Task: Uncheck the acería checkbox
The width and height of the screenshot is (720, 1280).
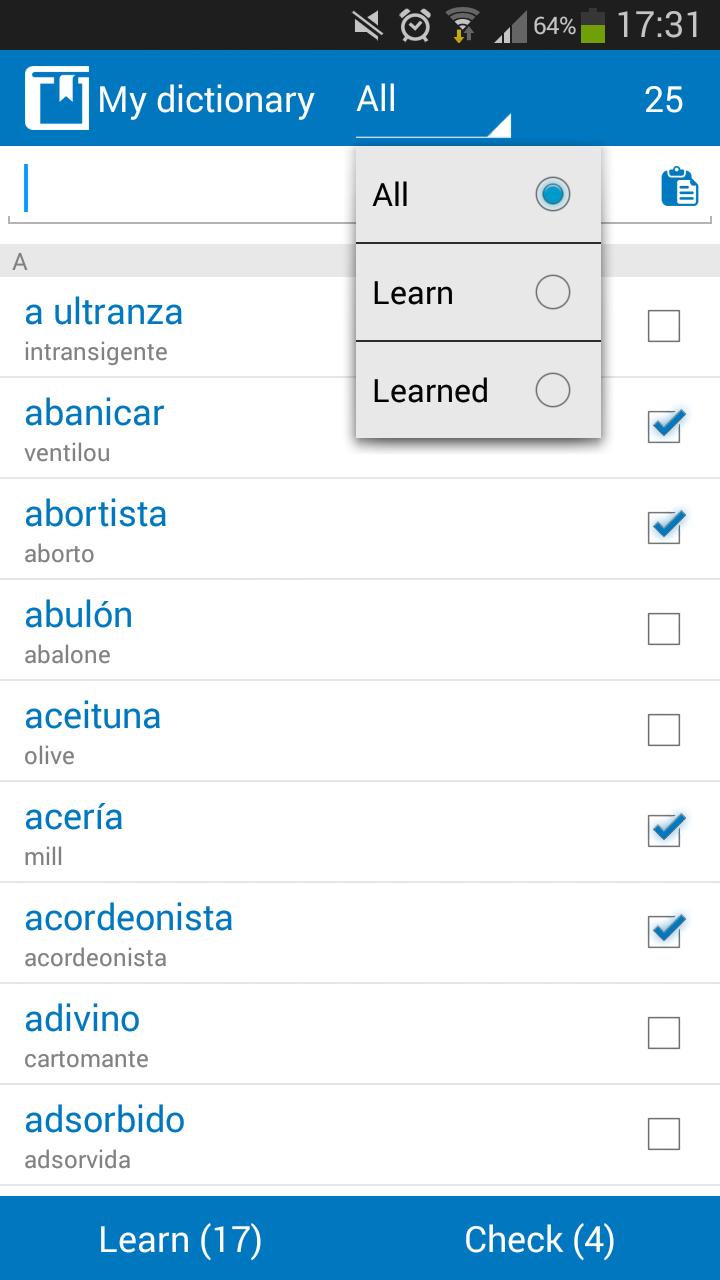Action: (664, 831)
